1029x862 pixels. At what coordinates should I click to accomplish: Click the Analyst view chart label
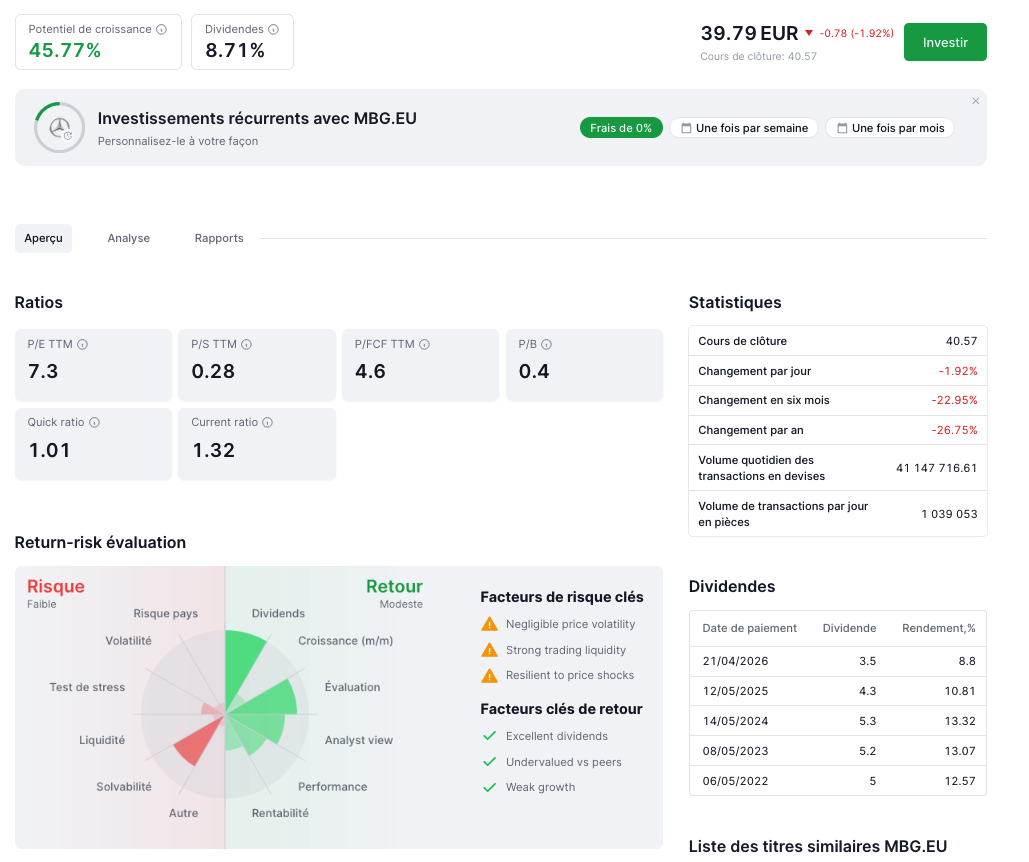coord(358,740)
